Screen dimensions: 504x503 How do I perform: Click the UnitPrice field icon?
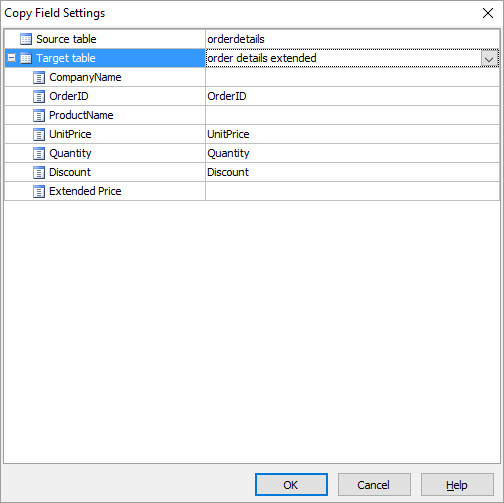click(39, 134)
